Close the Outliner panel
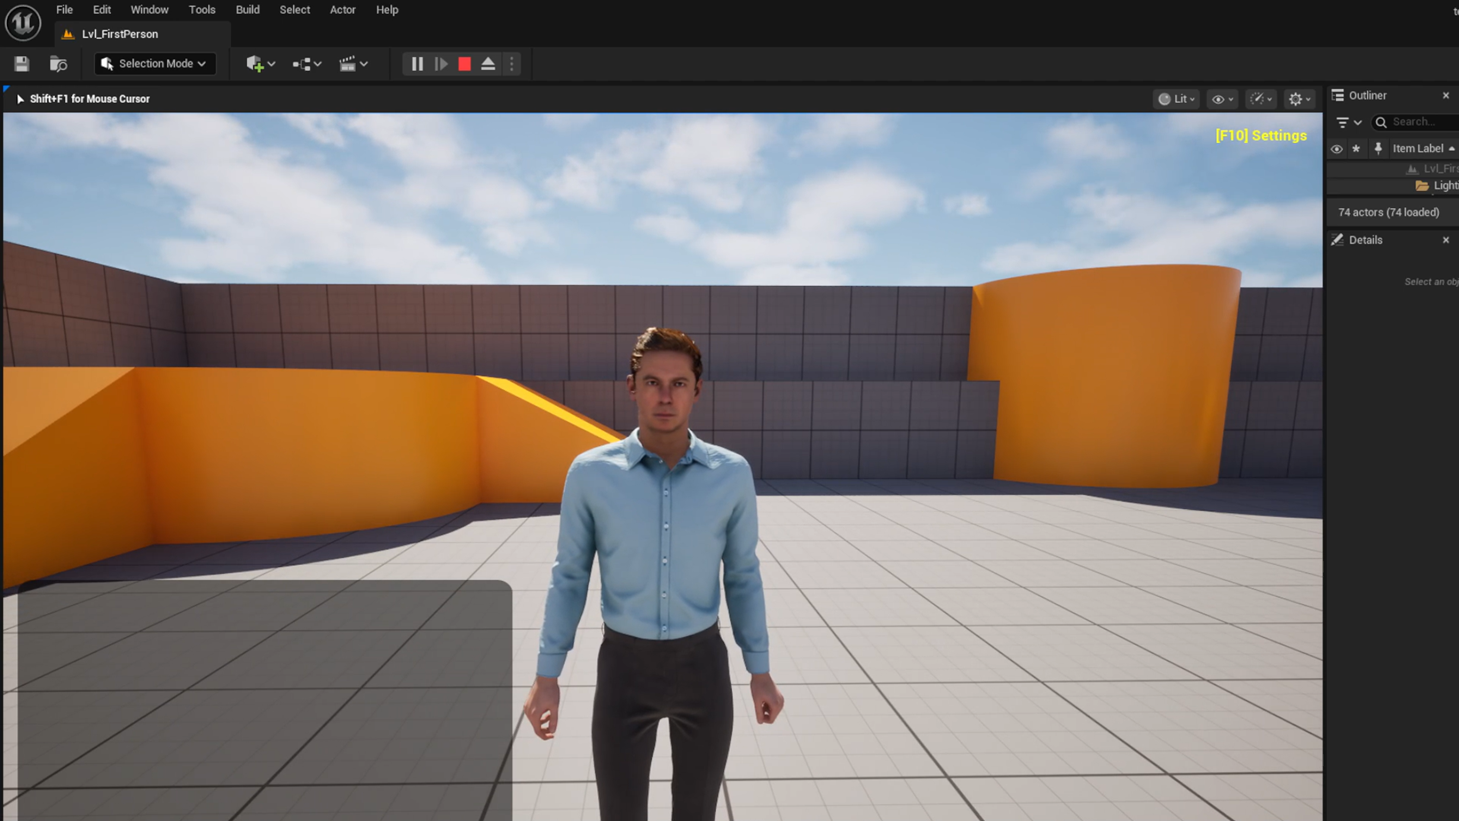1459x821 pixels. [1446, 96]
